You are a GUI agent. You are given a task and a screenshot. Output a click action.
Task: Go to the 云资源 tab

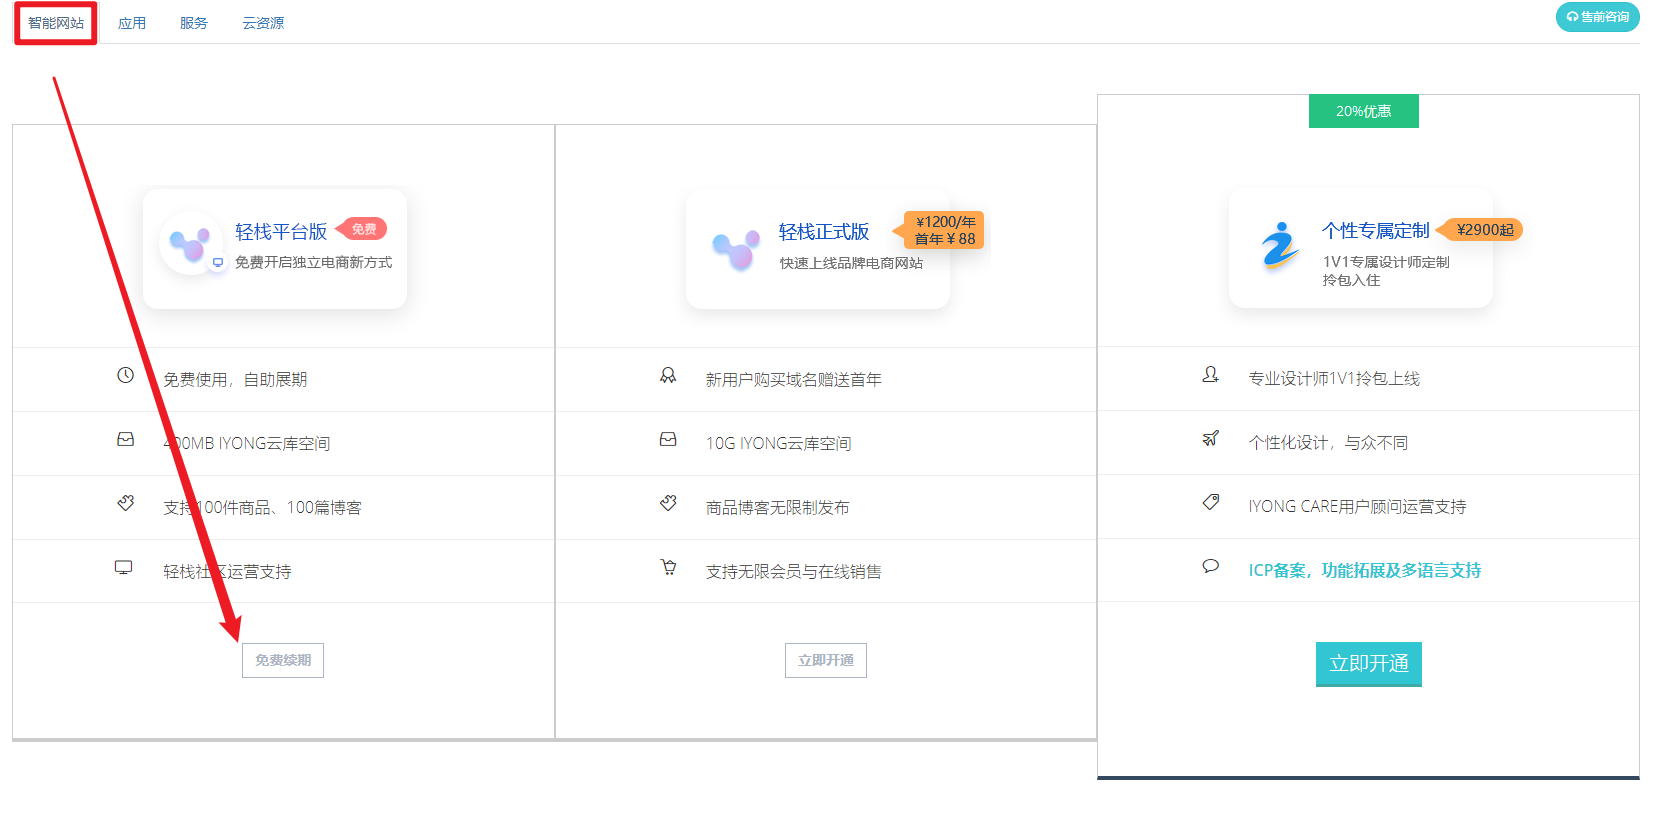click(x=263, y=23)
